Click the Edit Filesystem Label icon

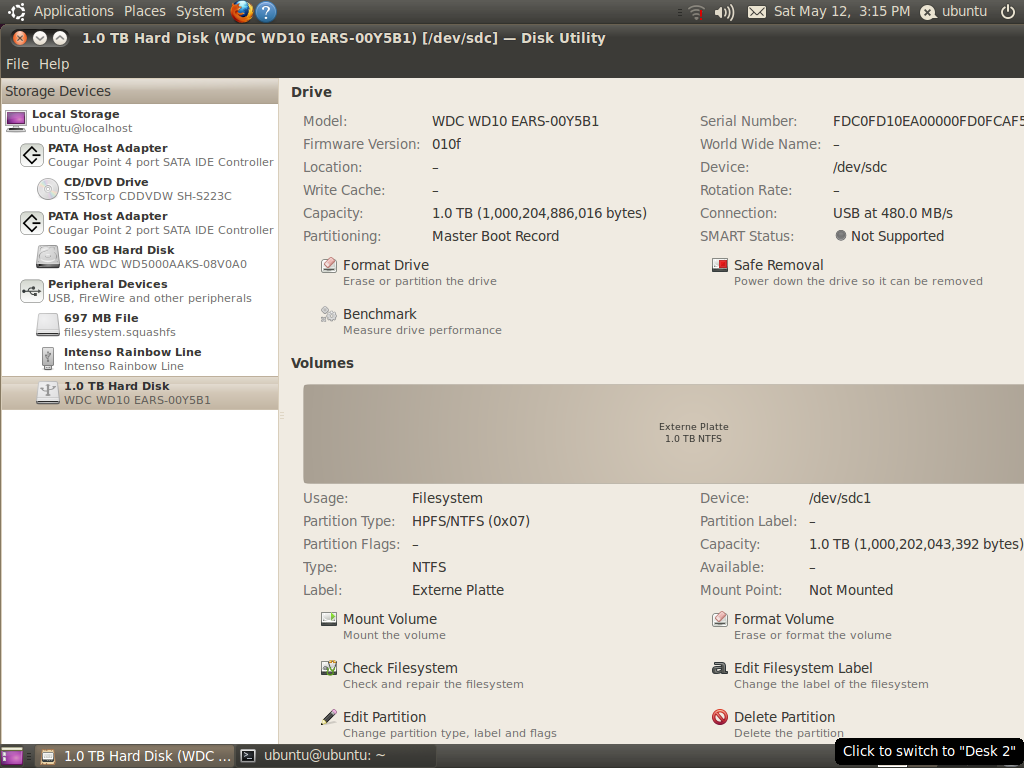[x=720, y=668]
